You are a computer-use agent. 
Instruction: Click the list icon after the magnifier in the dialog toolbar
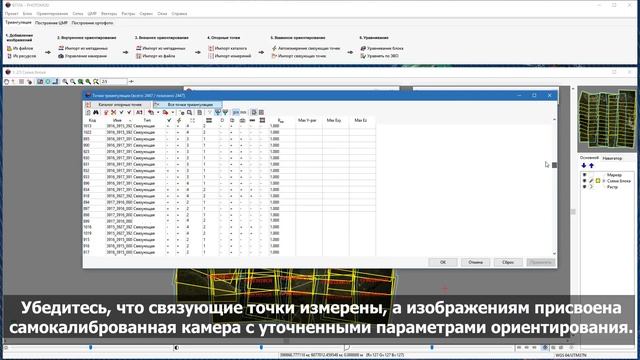200,112
